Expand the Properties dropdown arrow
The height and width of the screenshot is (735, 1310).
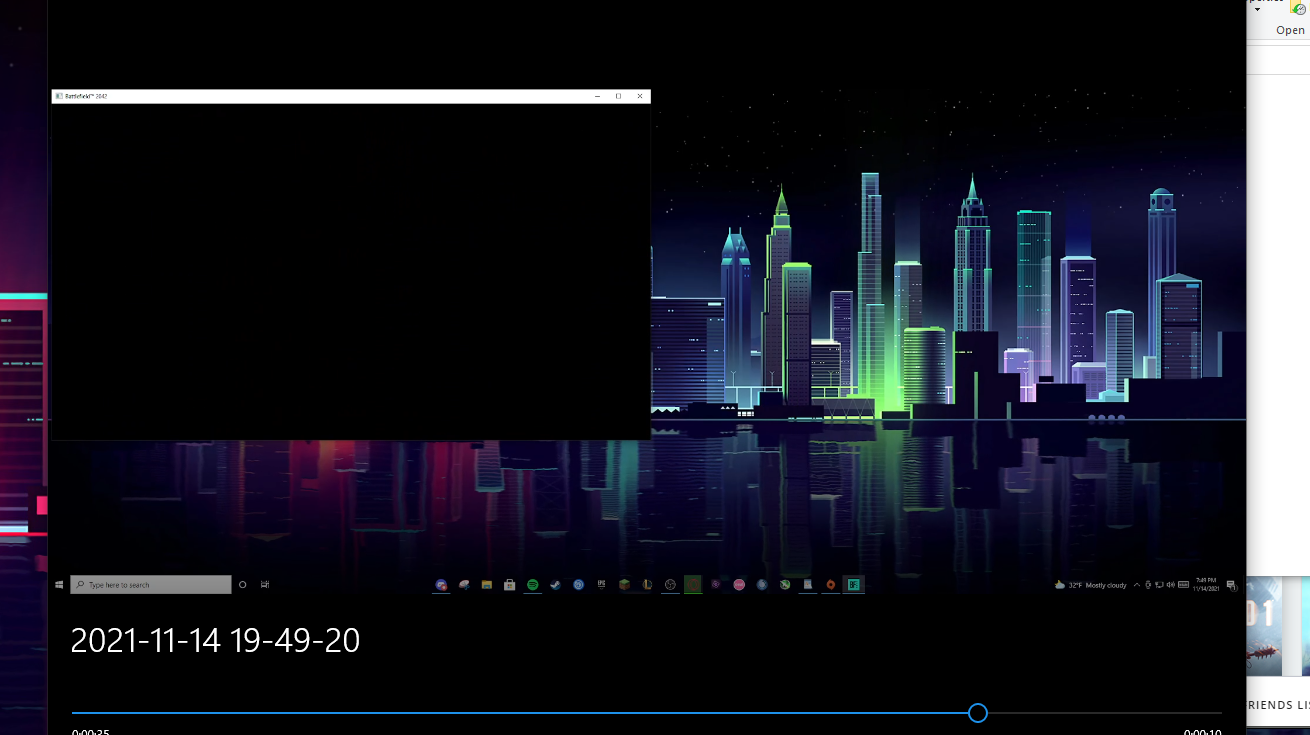point(1258,10)
